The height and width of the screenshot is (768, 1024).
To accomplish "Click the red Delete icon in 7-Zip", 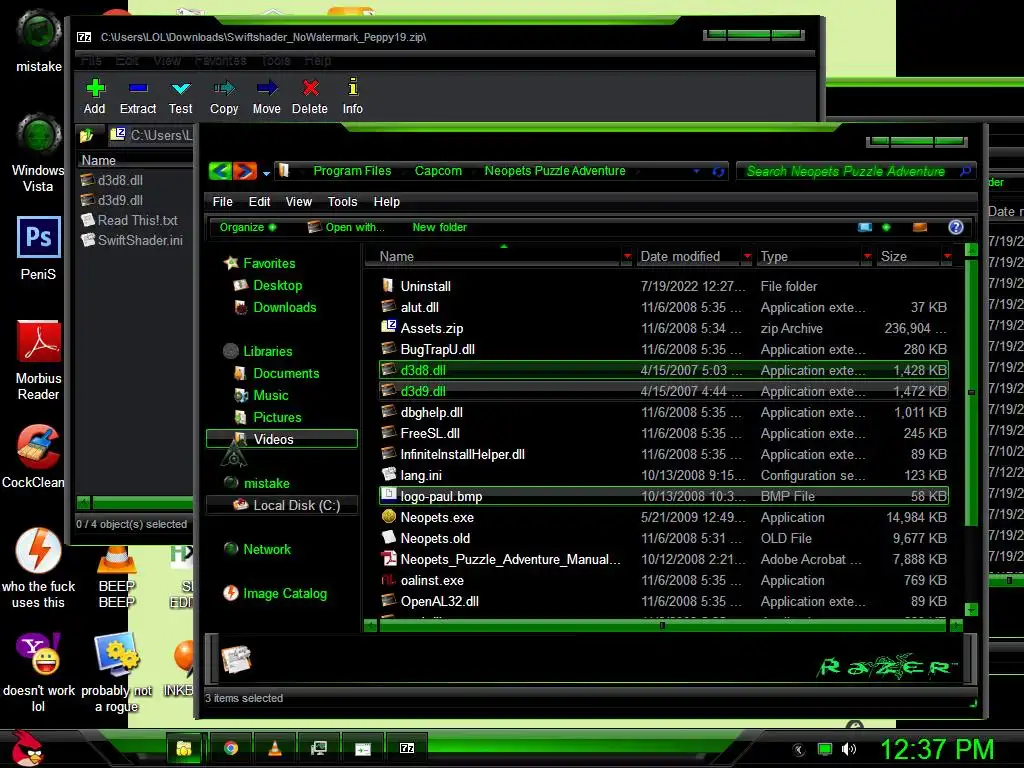I will [x=310, y=96].
